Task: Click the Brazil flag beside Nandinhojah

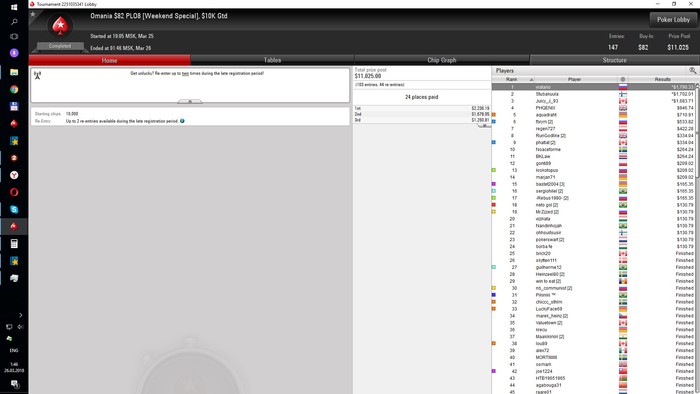Action: tap(623, 226)
